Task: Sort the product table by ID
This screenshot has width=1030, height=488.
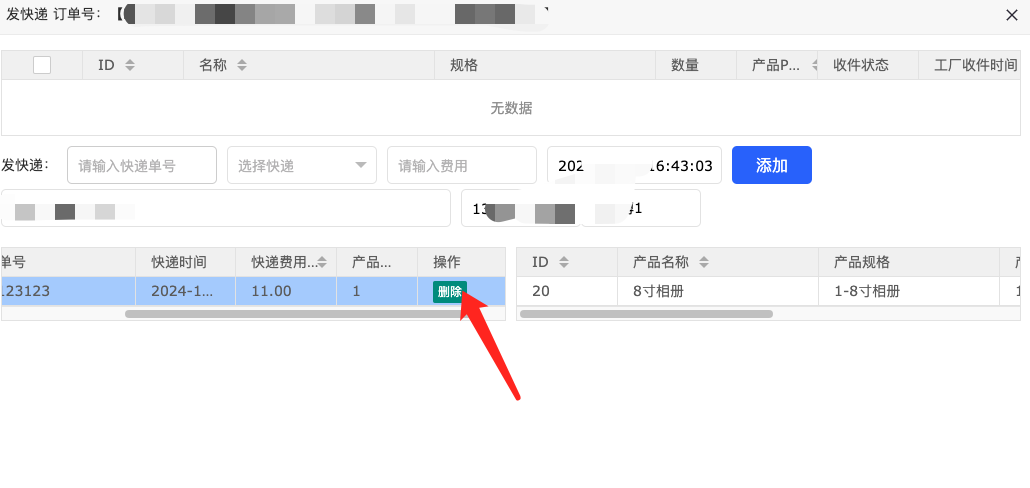Action: click(x=563, y=262)
